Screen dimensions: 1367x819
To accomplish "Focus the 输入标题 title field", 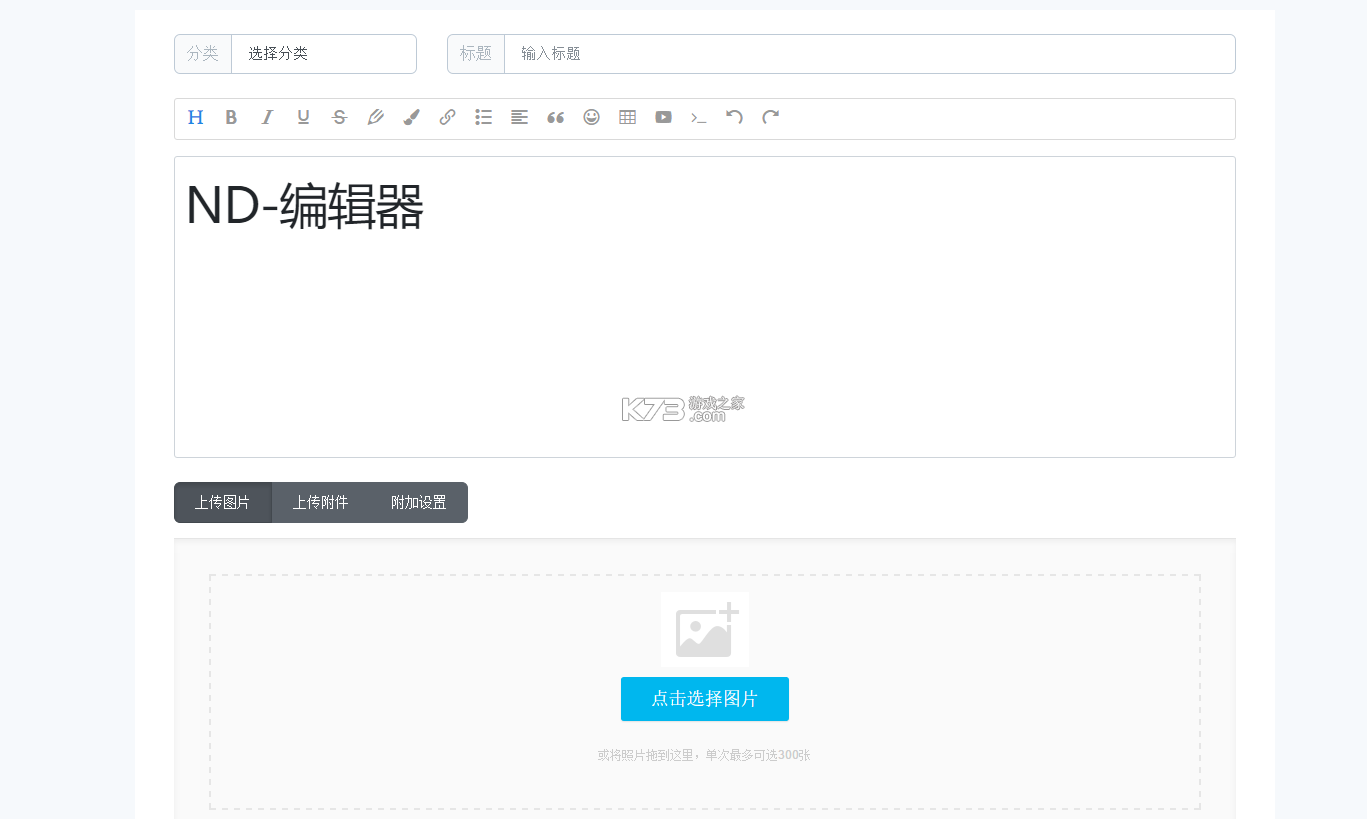I will click(x=870, y=54).
